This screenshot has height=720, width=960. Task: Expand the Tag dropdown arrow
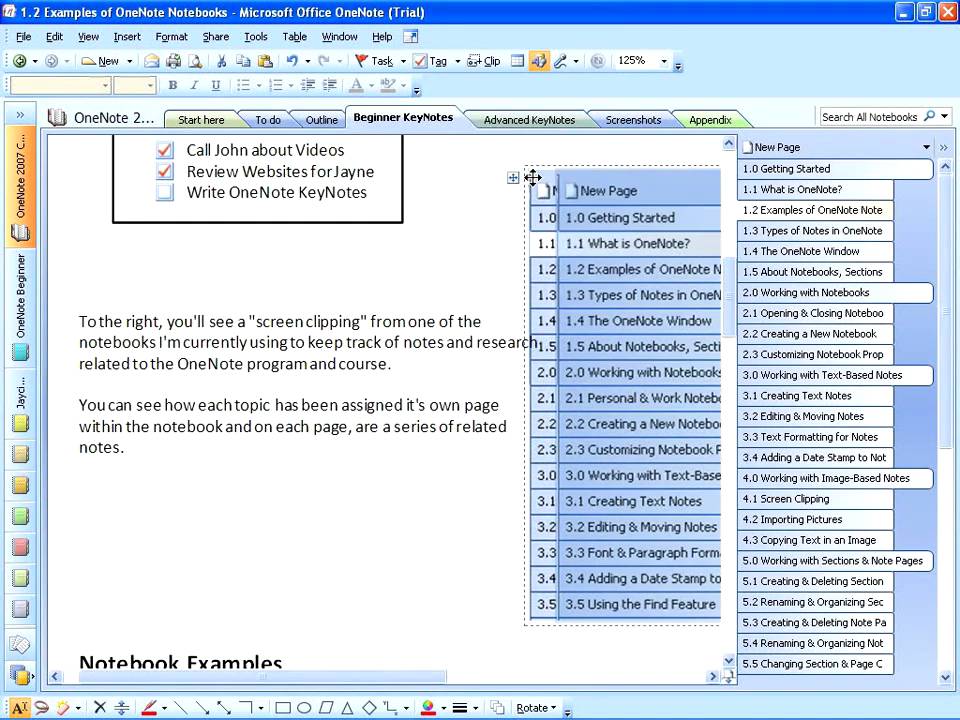click(457, 61)
